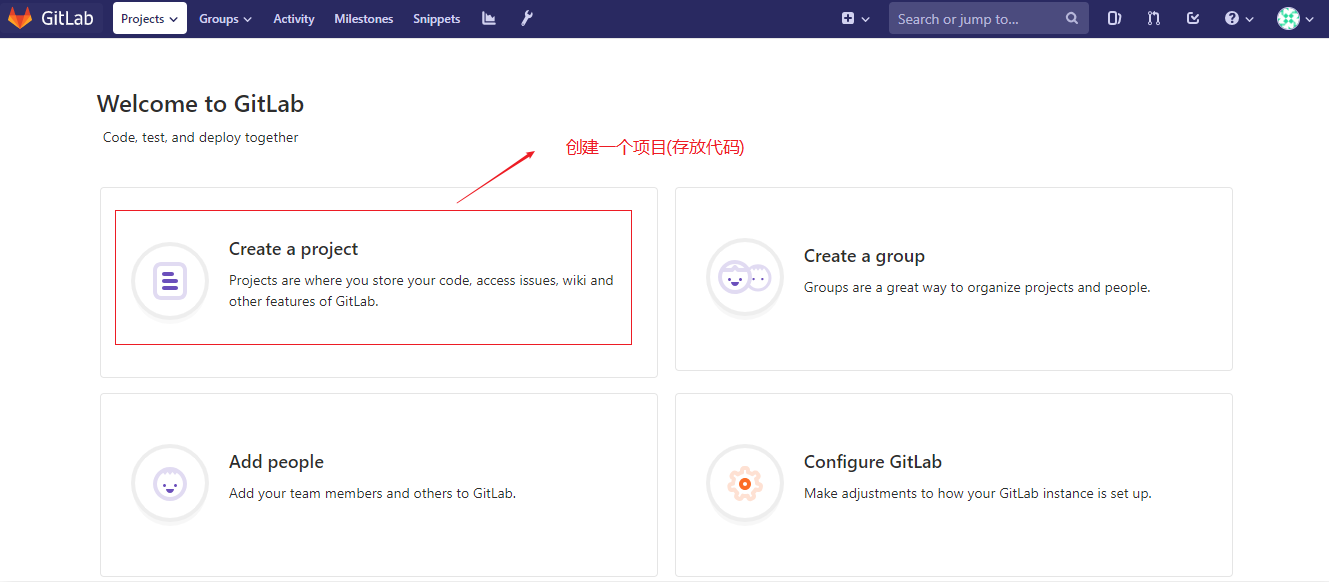Viewport: 1329px width, 582px height.
Task: Open the Issues icon in navbar
Action: pos(1114,18)
